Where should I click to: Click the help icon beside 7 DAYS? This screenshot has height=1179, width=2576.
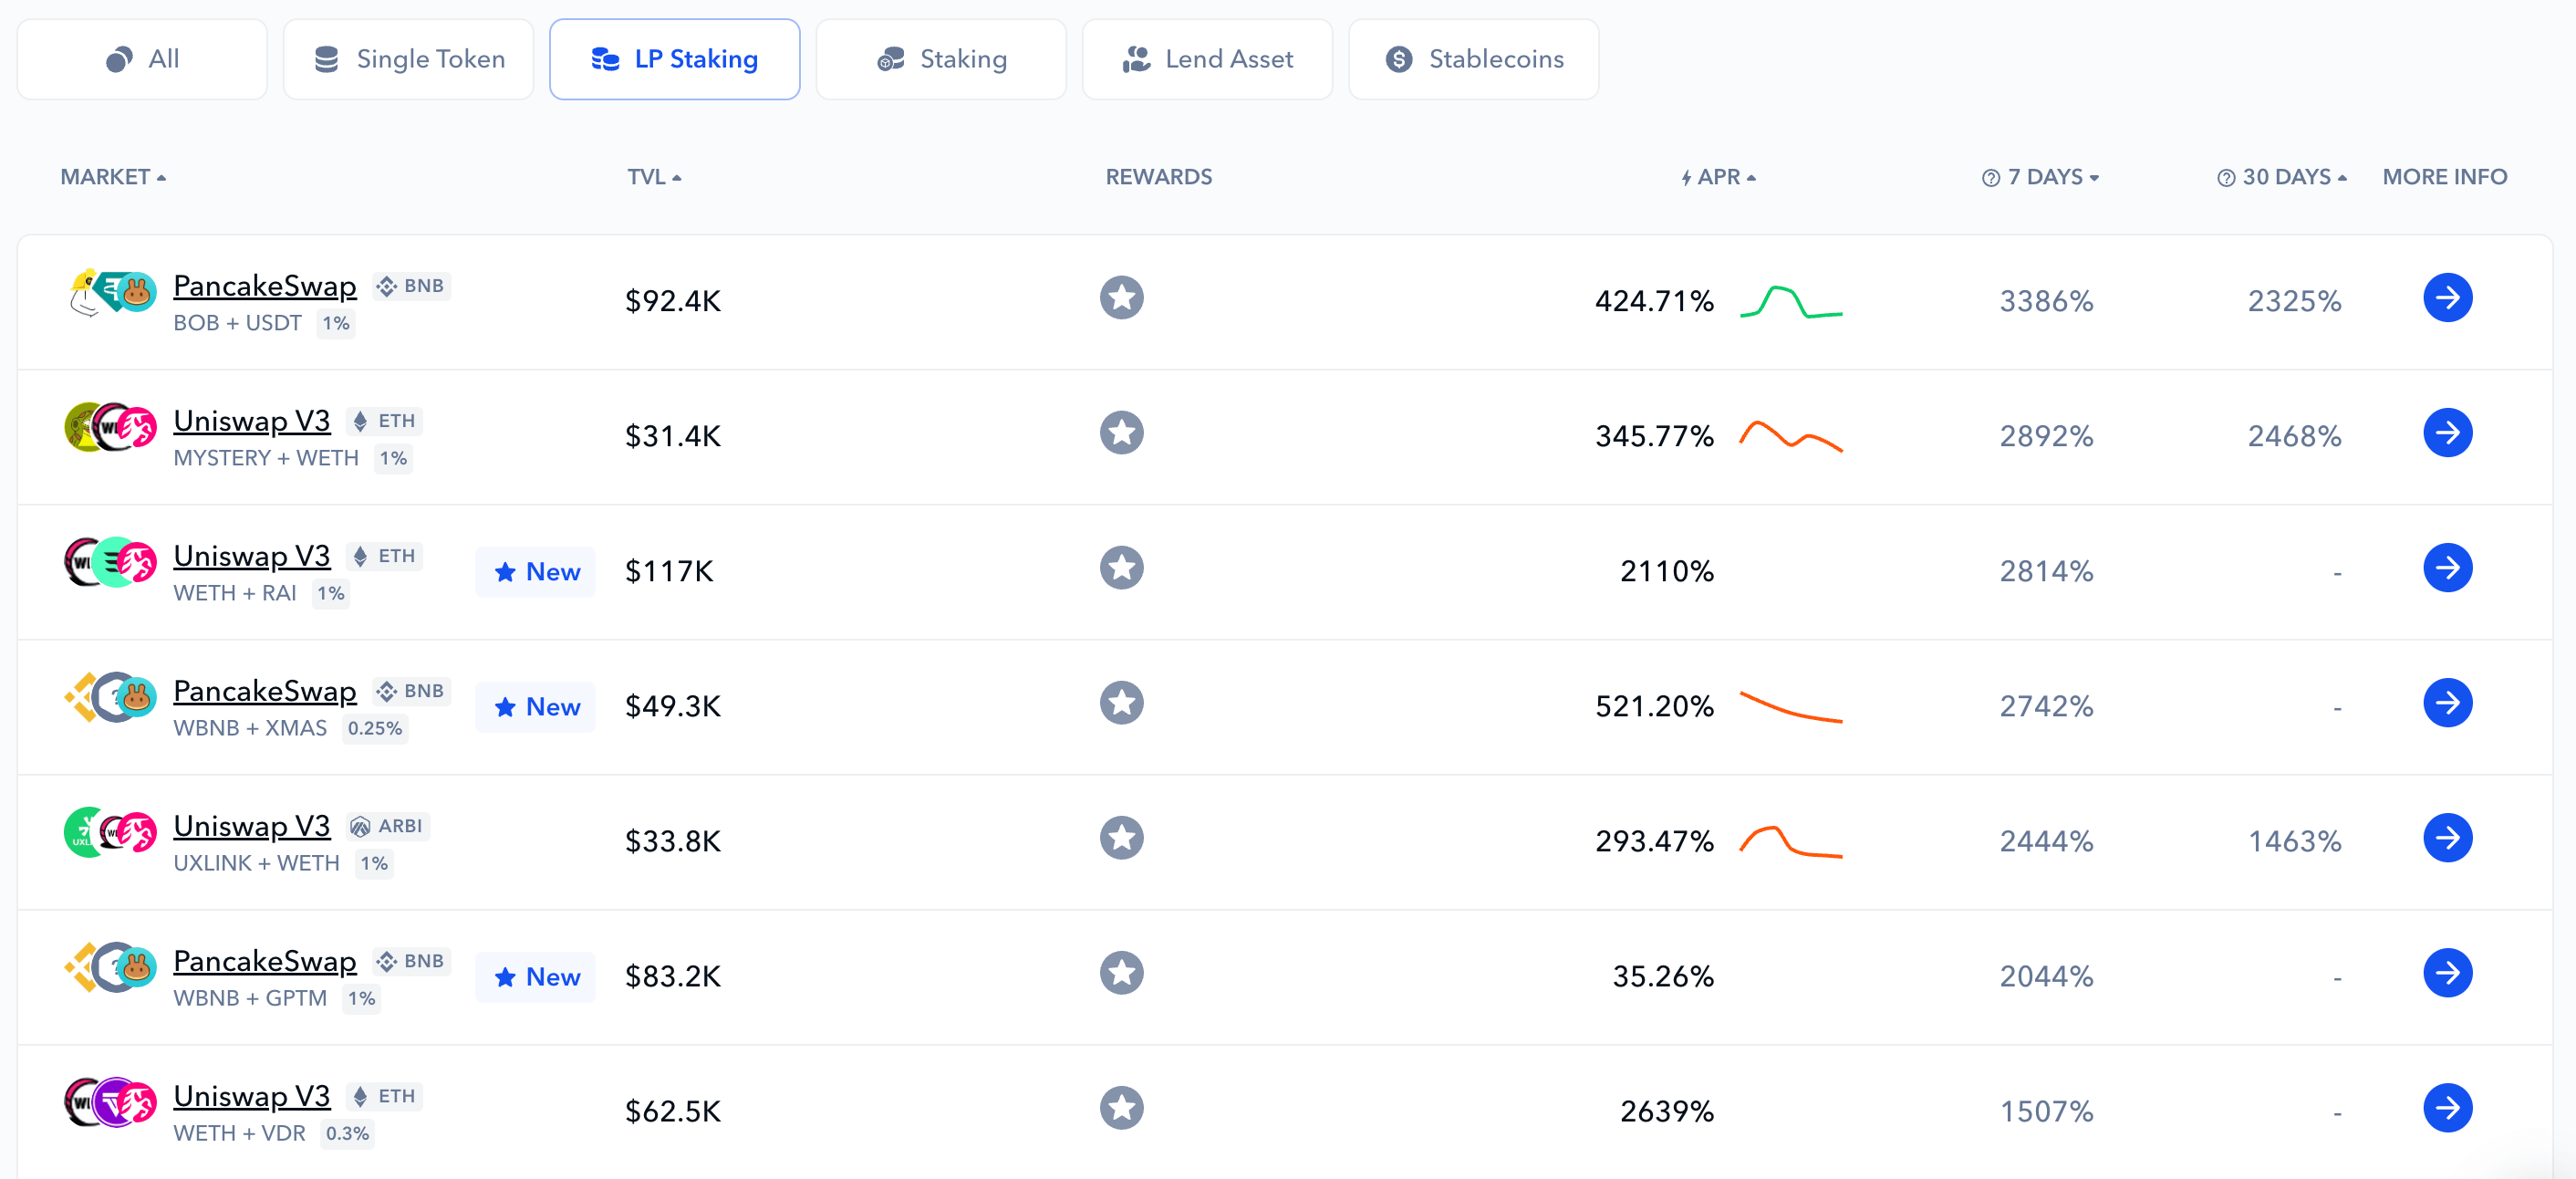click(1990, 178)
